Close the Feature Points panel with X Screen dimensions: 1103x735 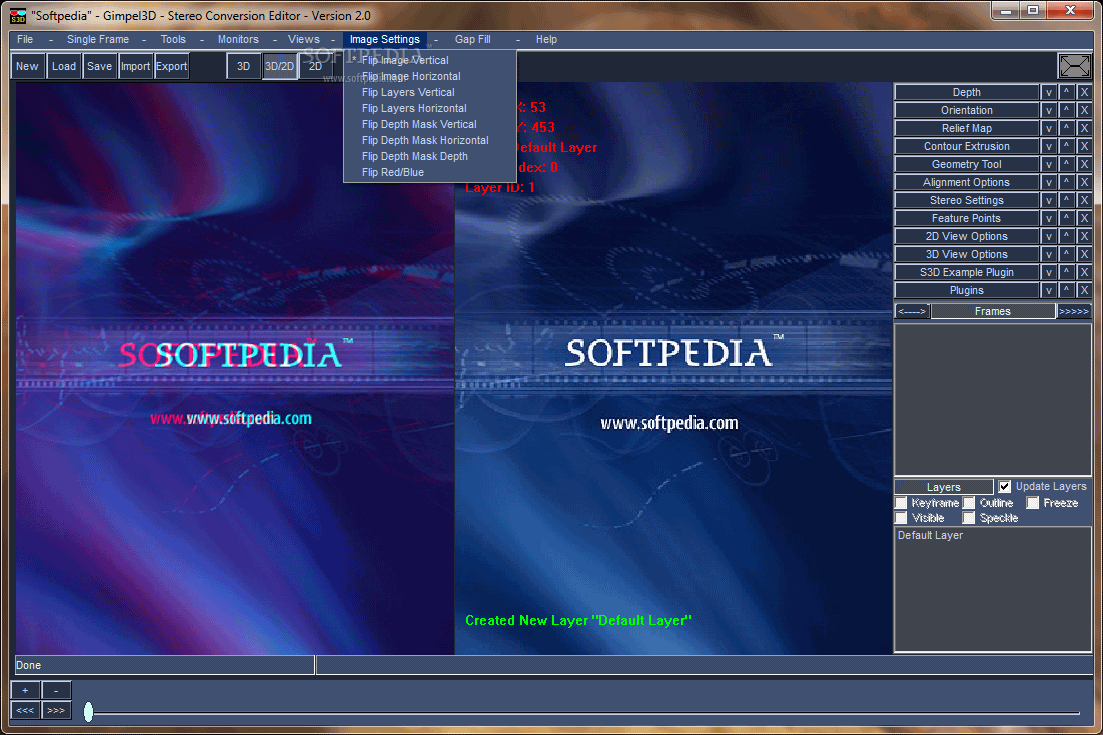[1084, 218]
